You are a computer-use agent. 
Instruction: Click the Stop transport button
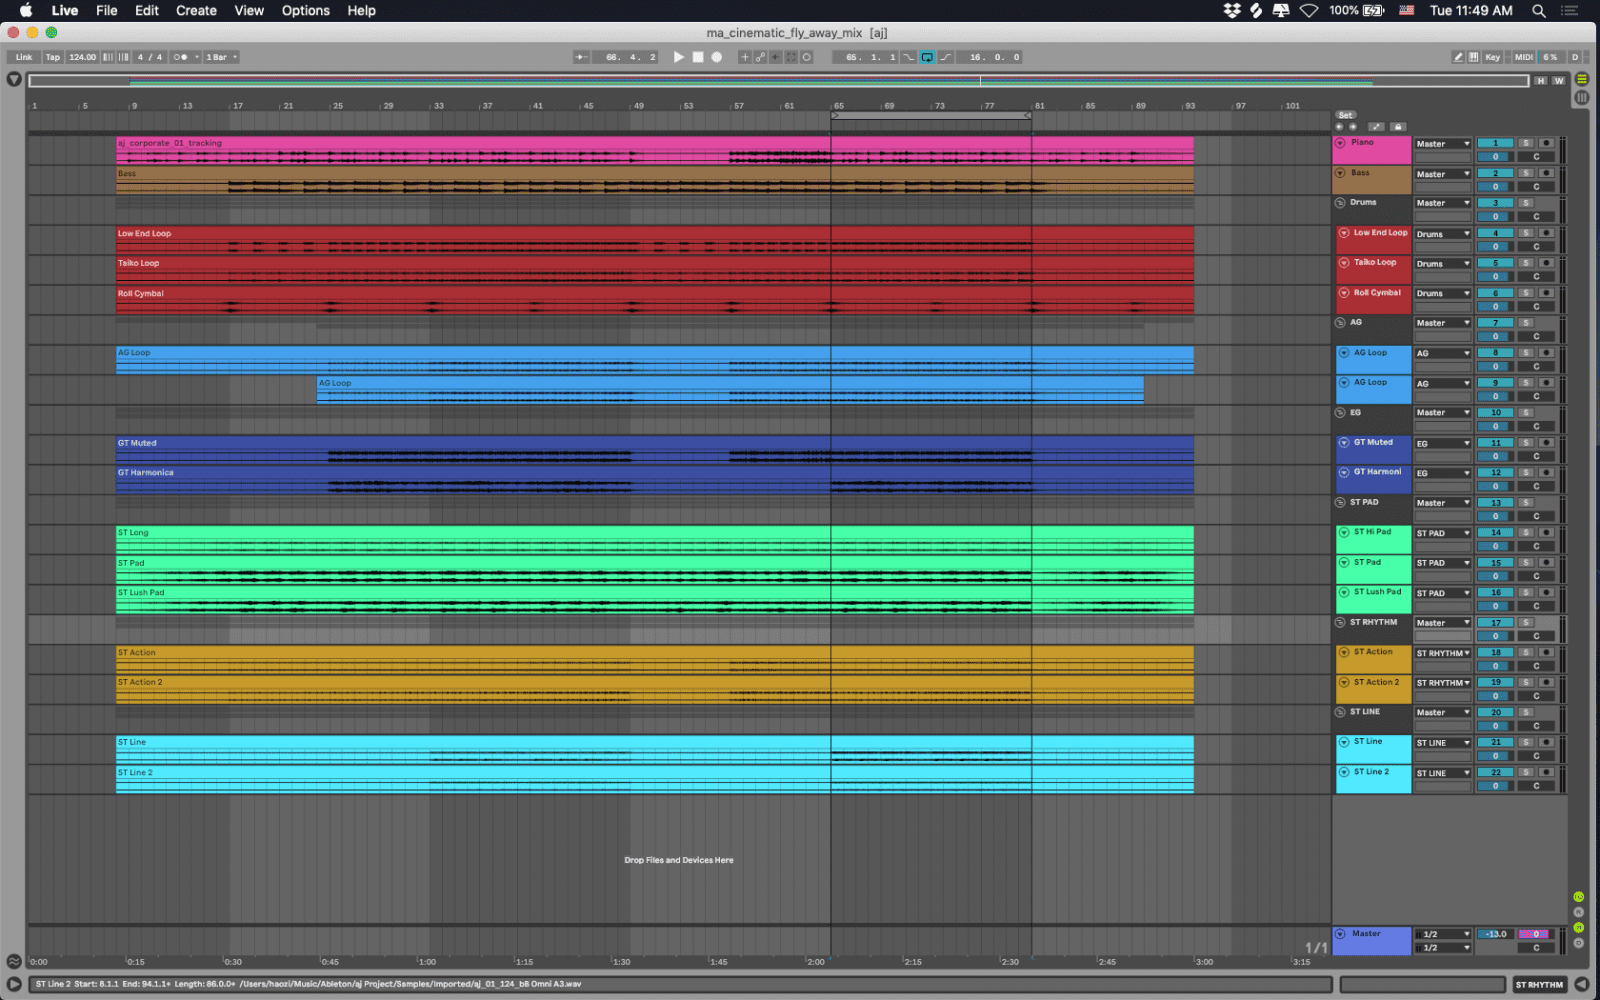tap(698, 57)
